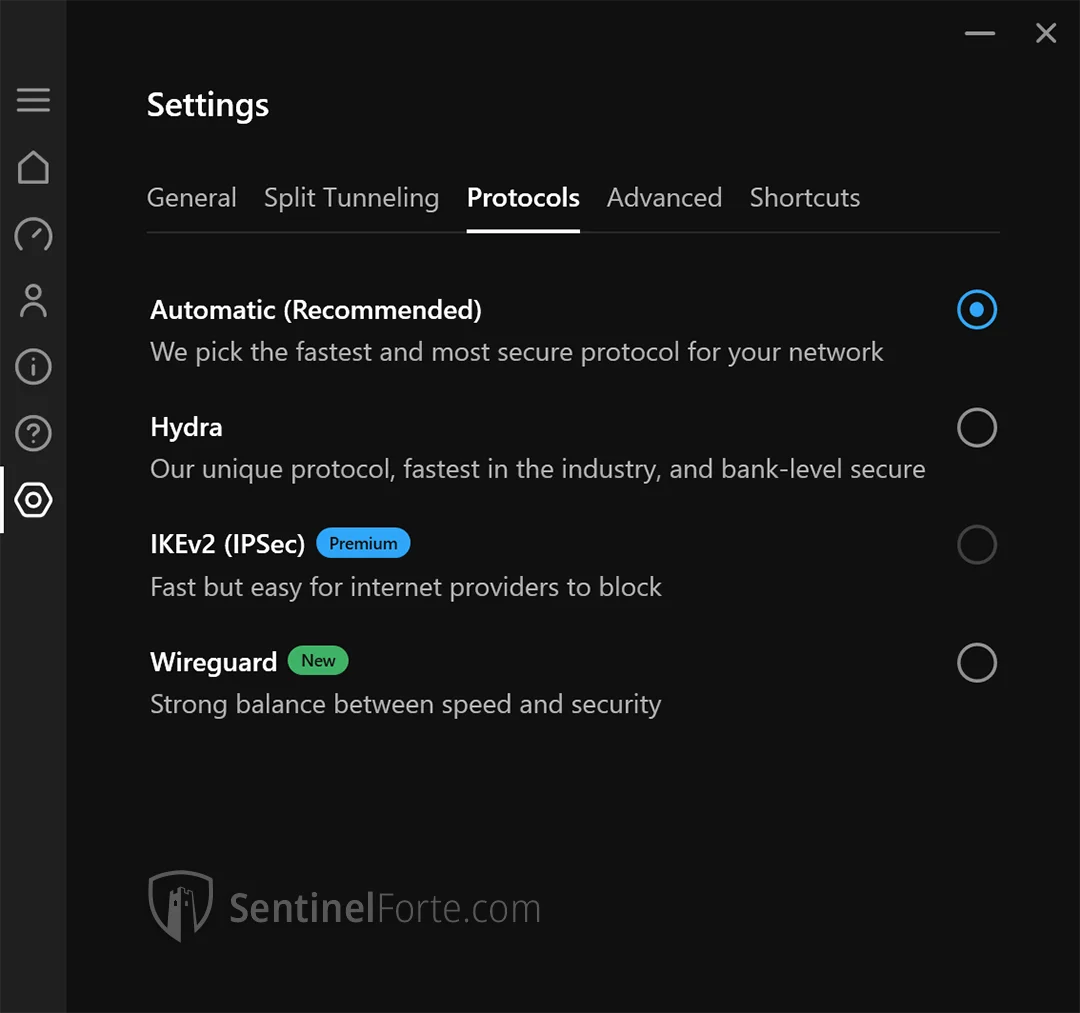Select the Wireguard protocol radio button
This screenshot has height=1013, width=1080.
click(976, 663)
